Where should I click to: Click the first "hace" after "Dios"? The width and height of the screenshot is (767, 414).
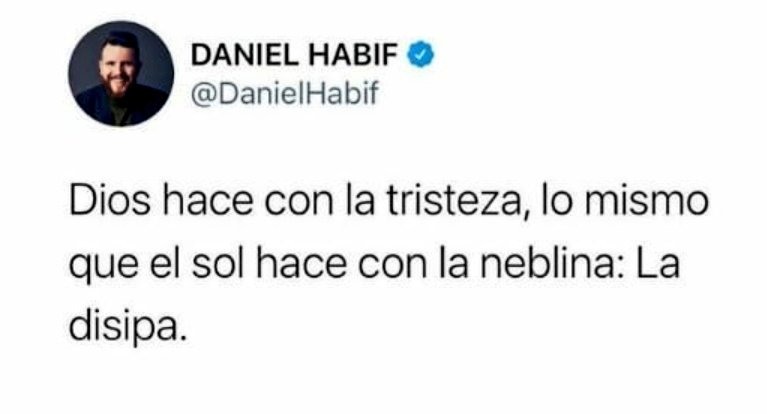pyautogui.click(x=208, y=201)
